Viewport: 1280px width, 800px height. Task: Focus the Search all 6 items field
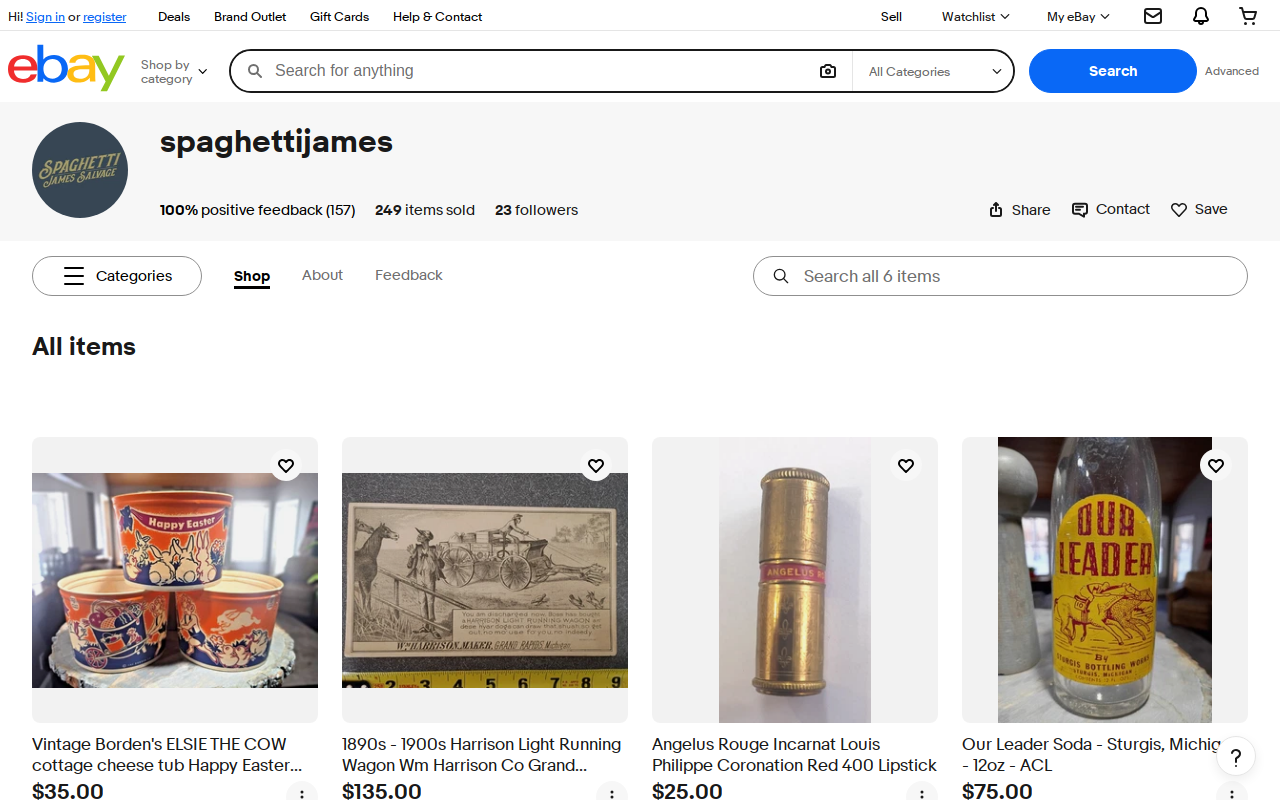(1000, 276)
